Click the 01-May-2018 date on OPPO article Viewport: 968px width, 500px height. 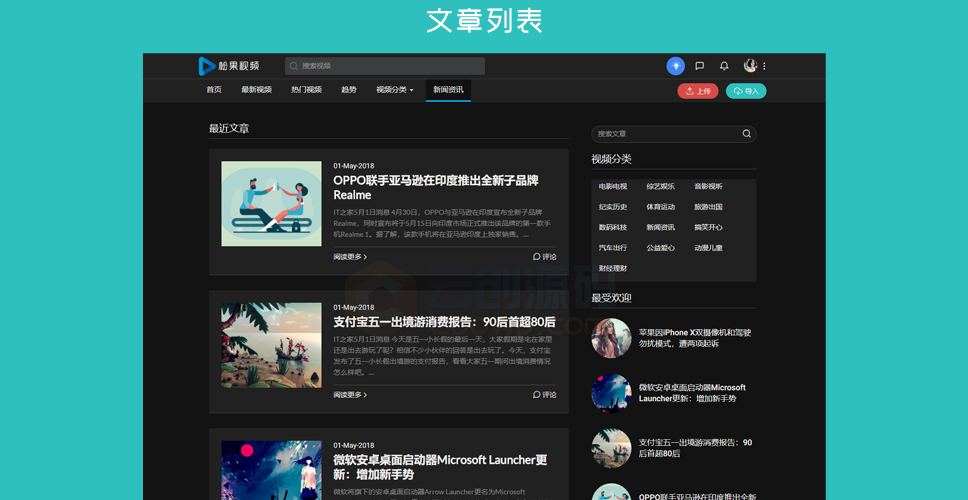coord(354,166)
